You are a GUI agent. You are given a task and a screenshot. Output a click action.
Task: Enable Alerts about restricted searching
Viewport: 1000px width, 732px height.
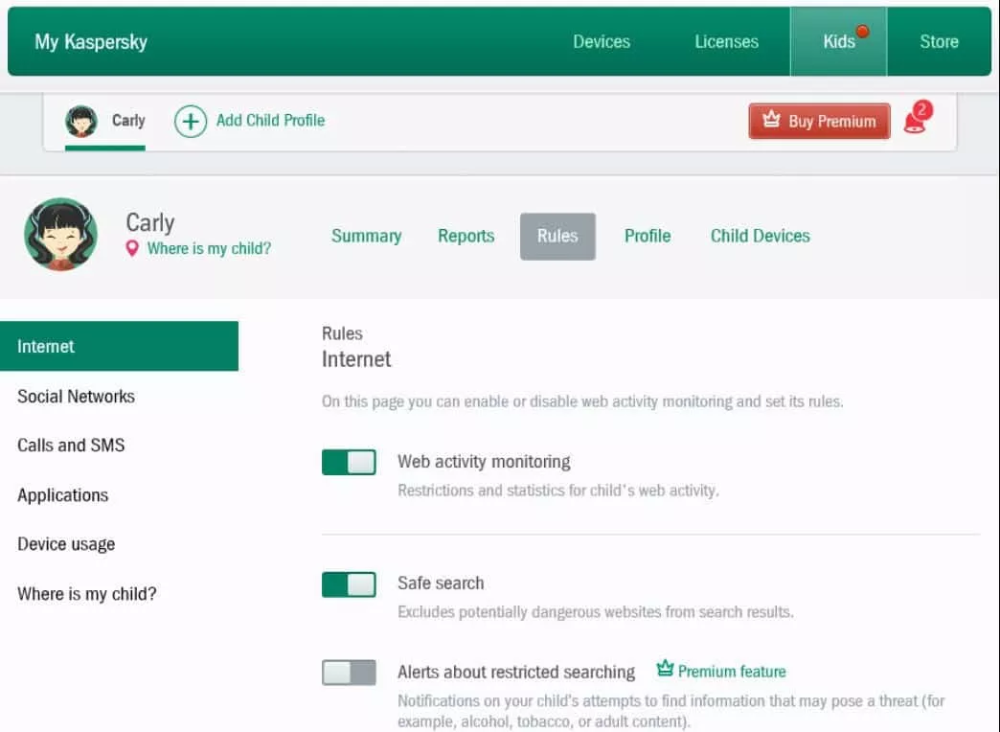pos(348,673)
